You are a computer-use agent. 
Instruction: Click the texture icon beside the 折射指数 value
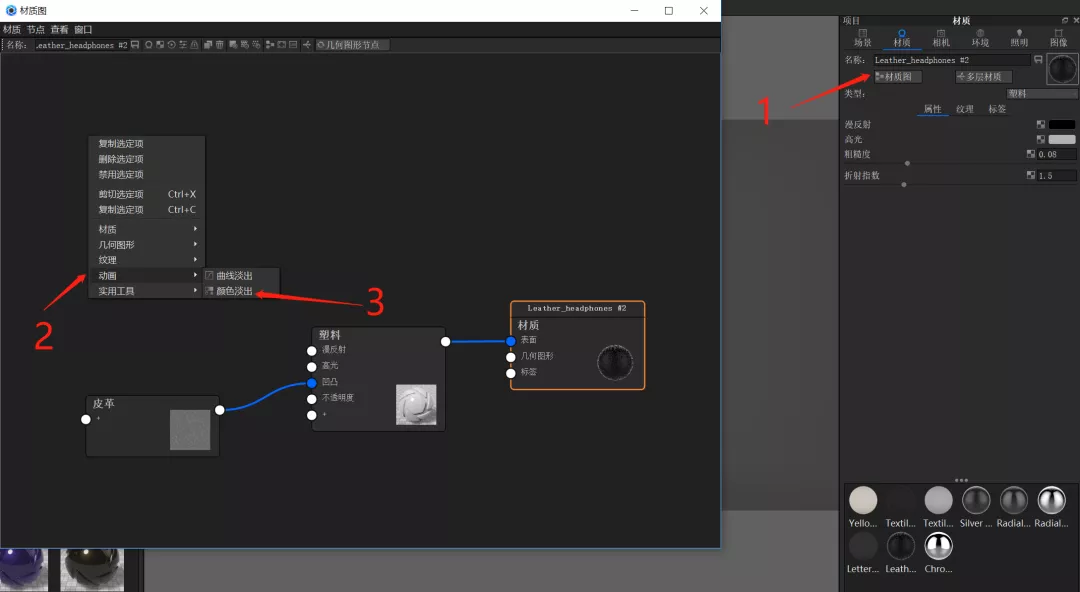1030,175
